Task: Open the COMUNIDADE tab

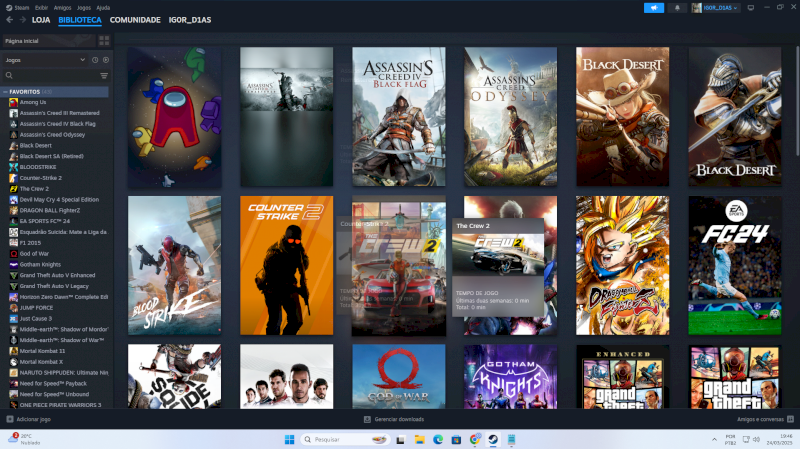Action: (135, 19)
